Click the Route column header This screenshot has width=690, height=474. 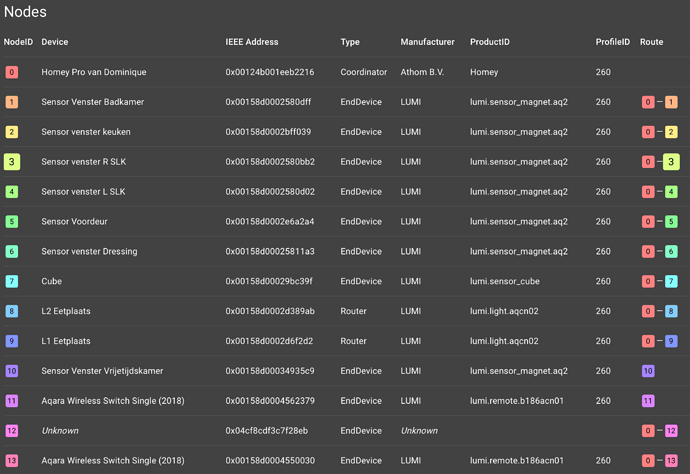pyautogui.click(x=651, y=42)
